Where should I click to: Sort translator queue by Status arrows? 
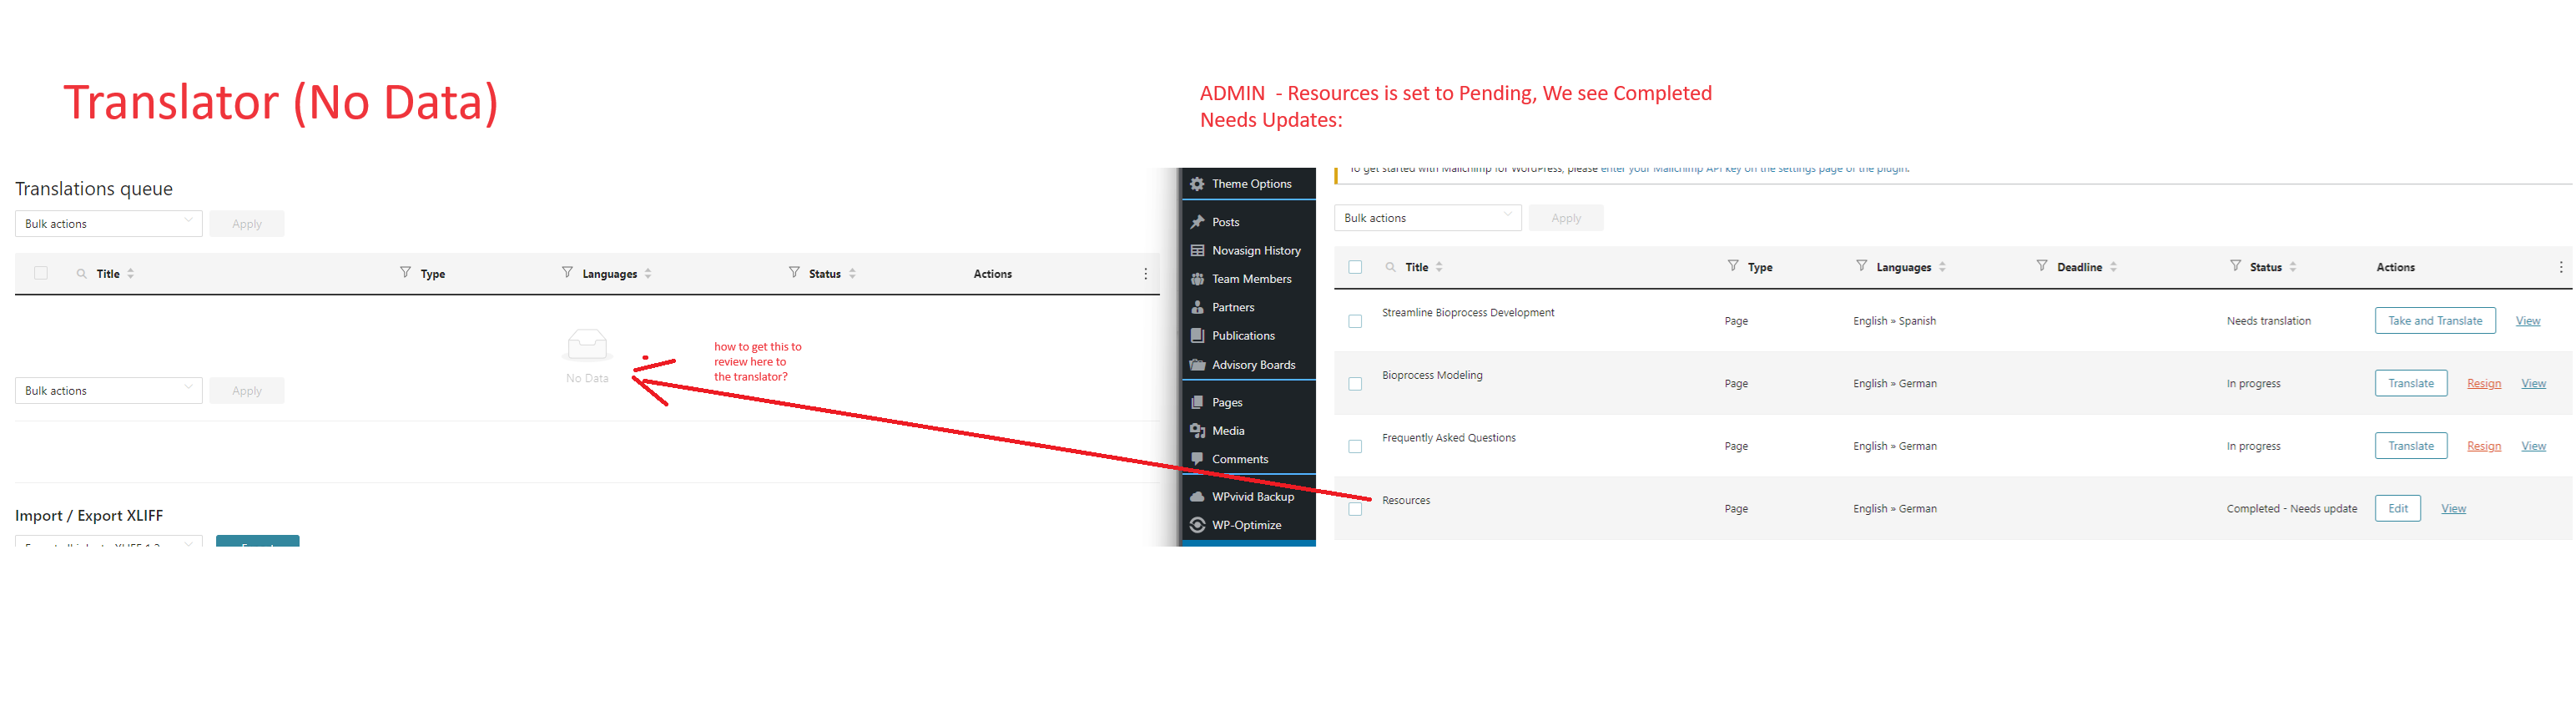click(852, 274)
